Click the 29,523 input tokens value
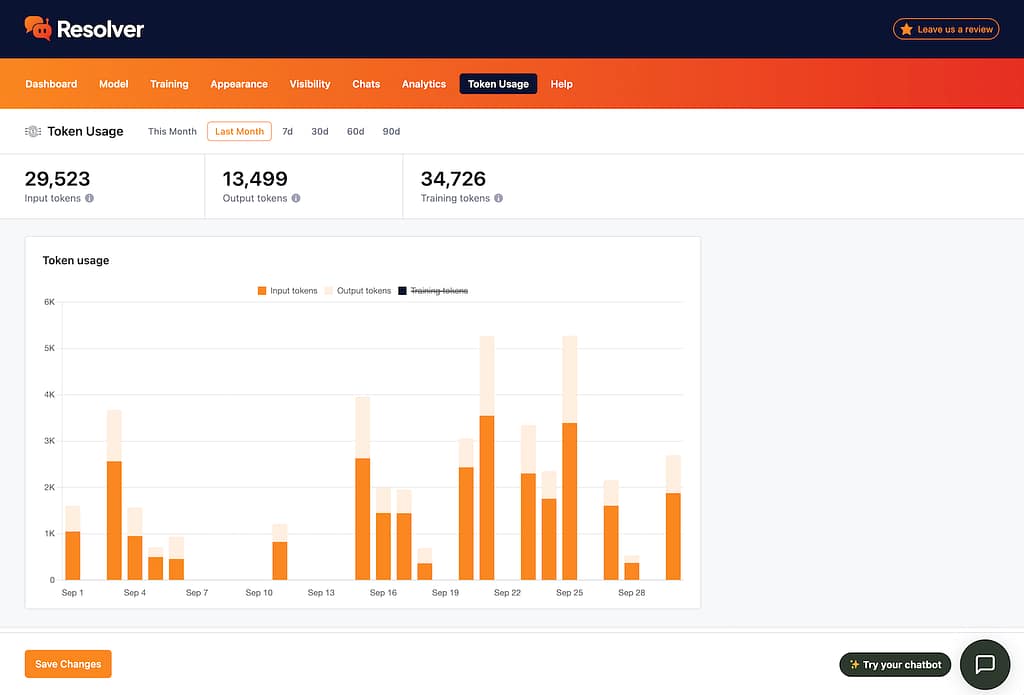This screenshot has height=695, width=1024. tap(57, 178)
